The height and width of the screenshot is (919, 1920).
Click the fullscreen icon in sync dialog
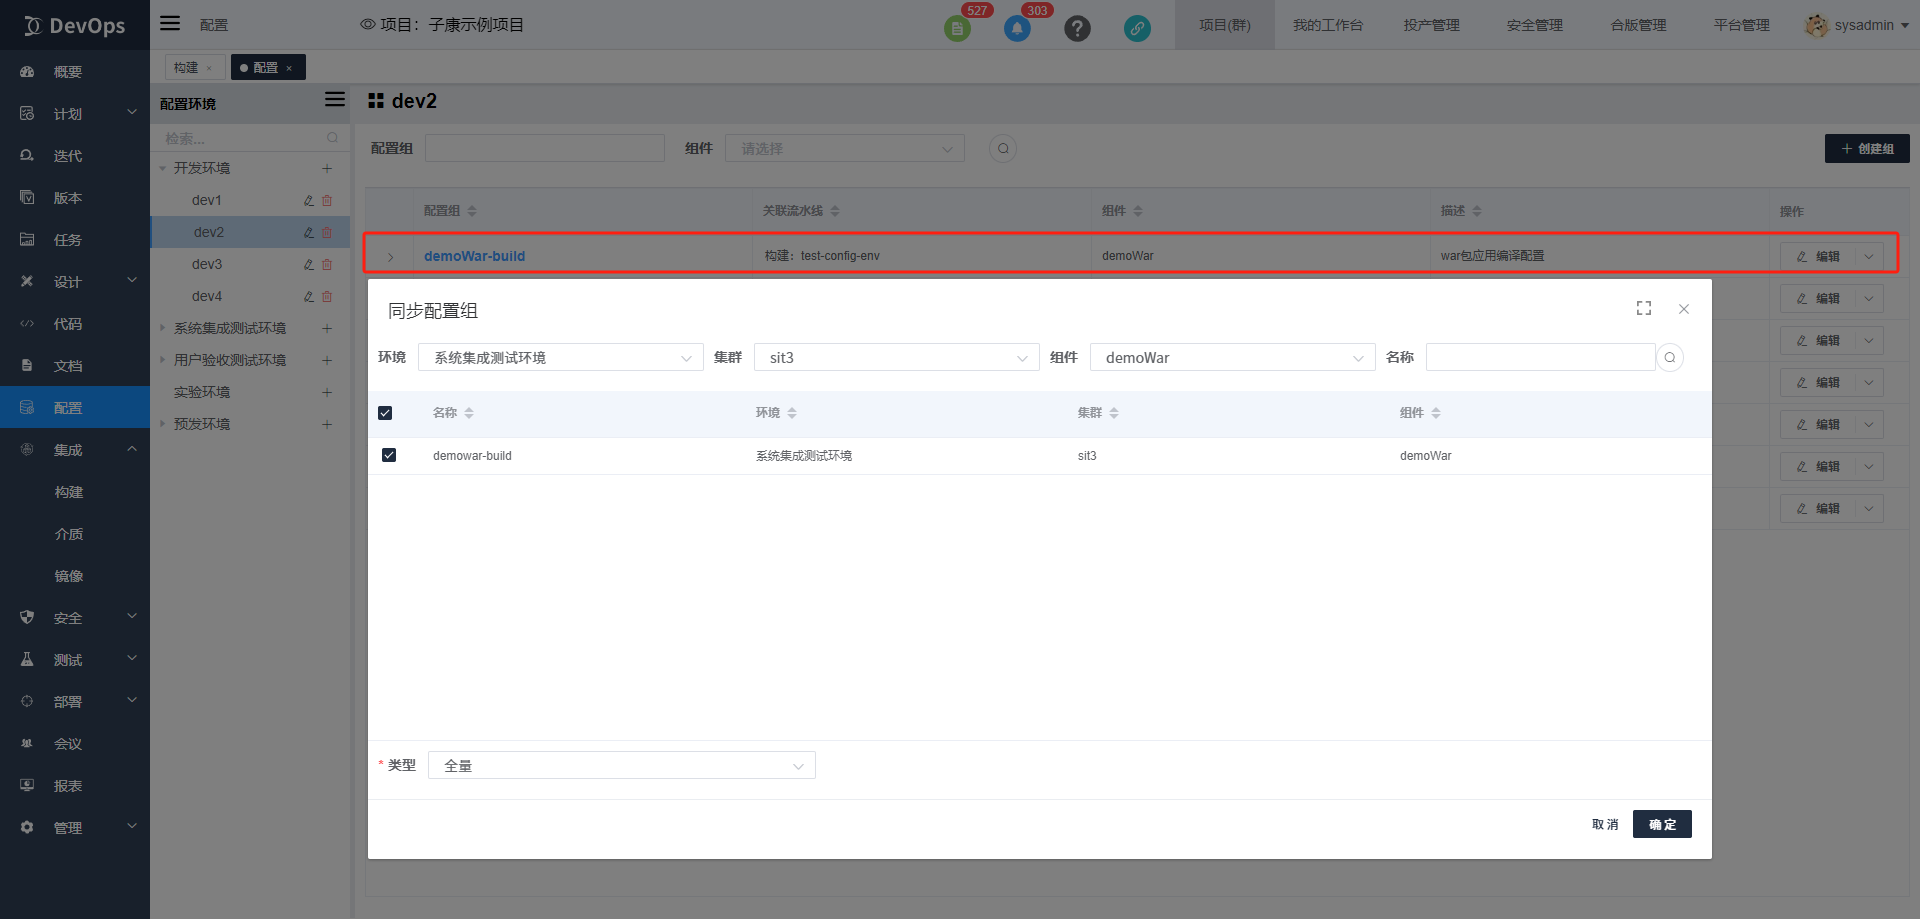point(1644,309)
